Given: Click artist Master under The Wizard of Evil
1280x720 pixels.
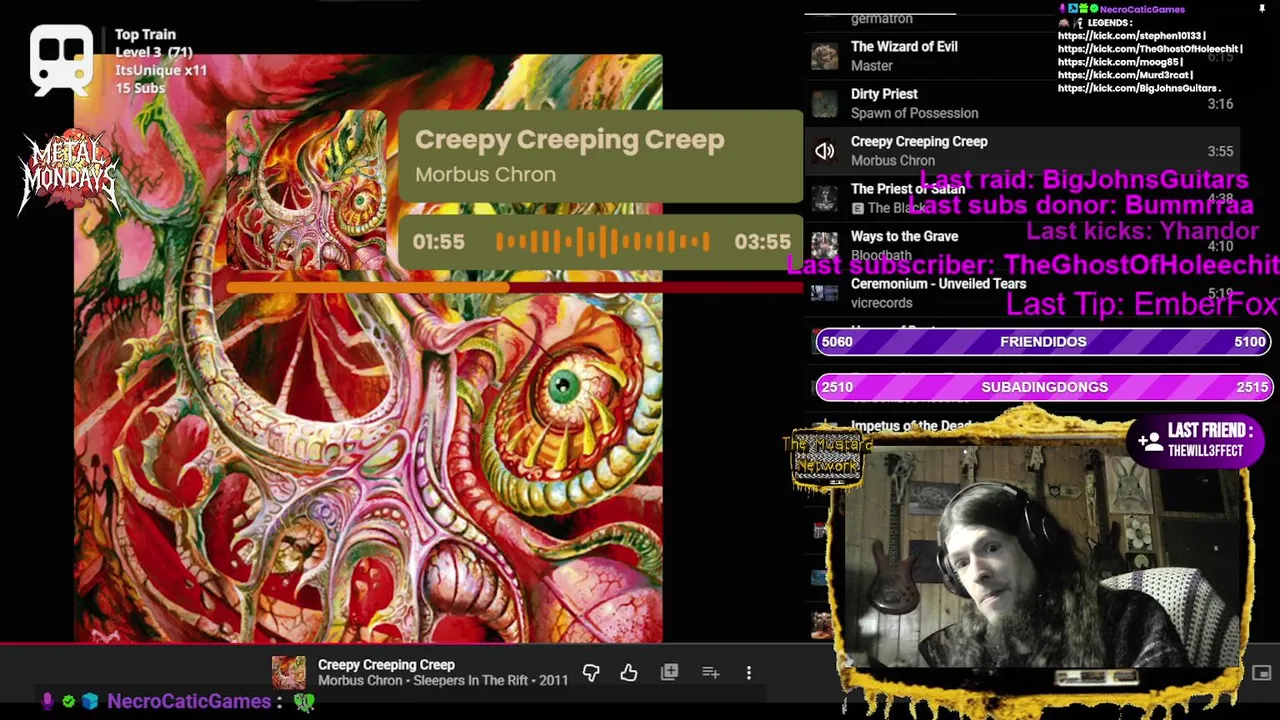Looking at the screenshot, I should [x=872, y=66].
